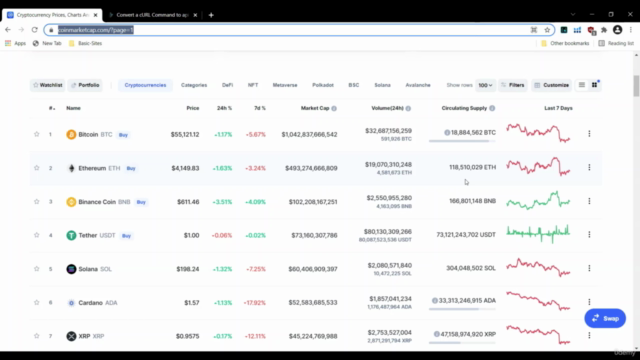Star Solana for the watchlist
The width and height of the screenshot is (640, 360).
click(x=36, y=269)
